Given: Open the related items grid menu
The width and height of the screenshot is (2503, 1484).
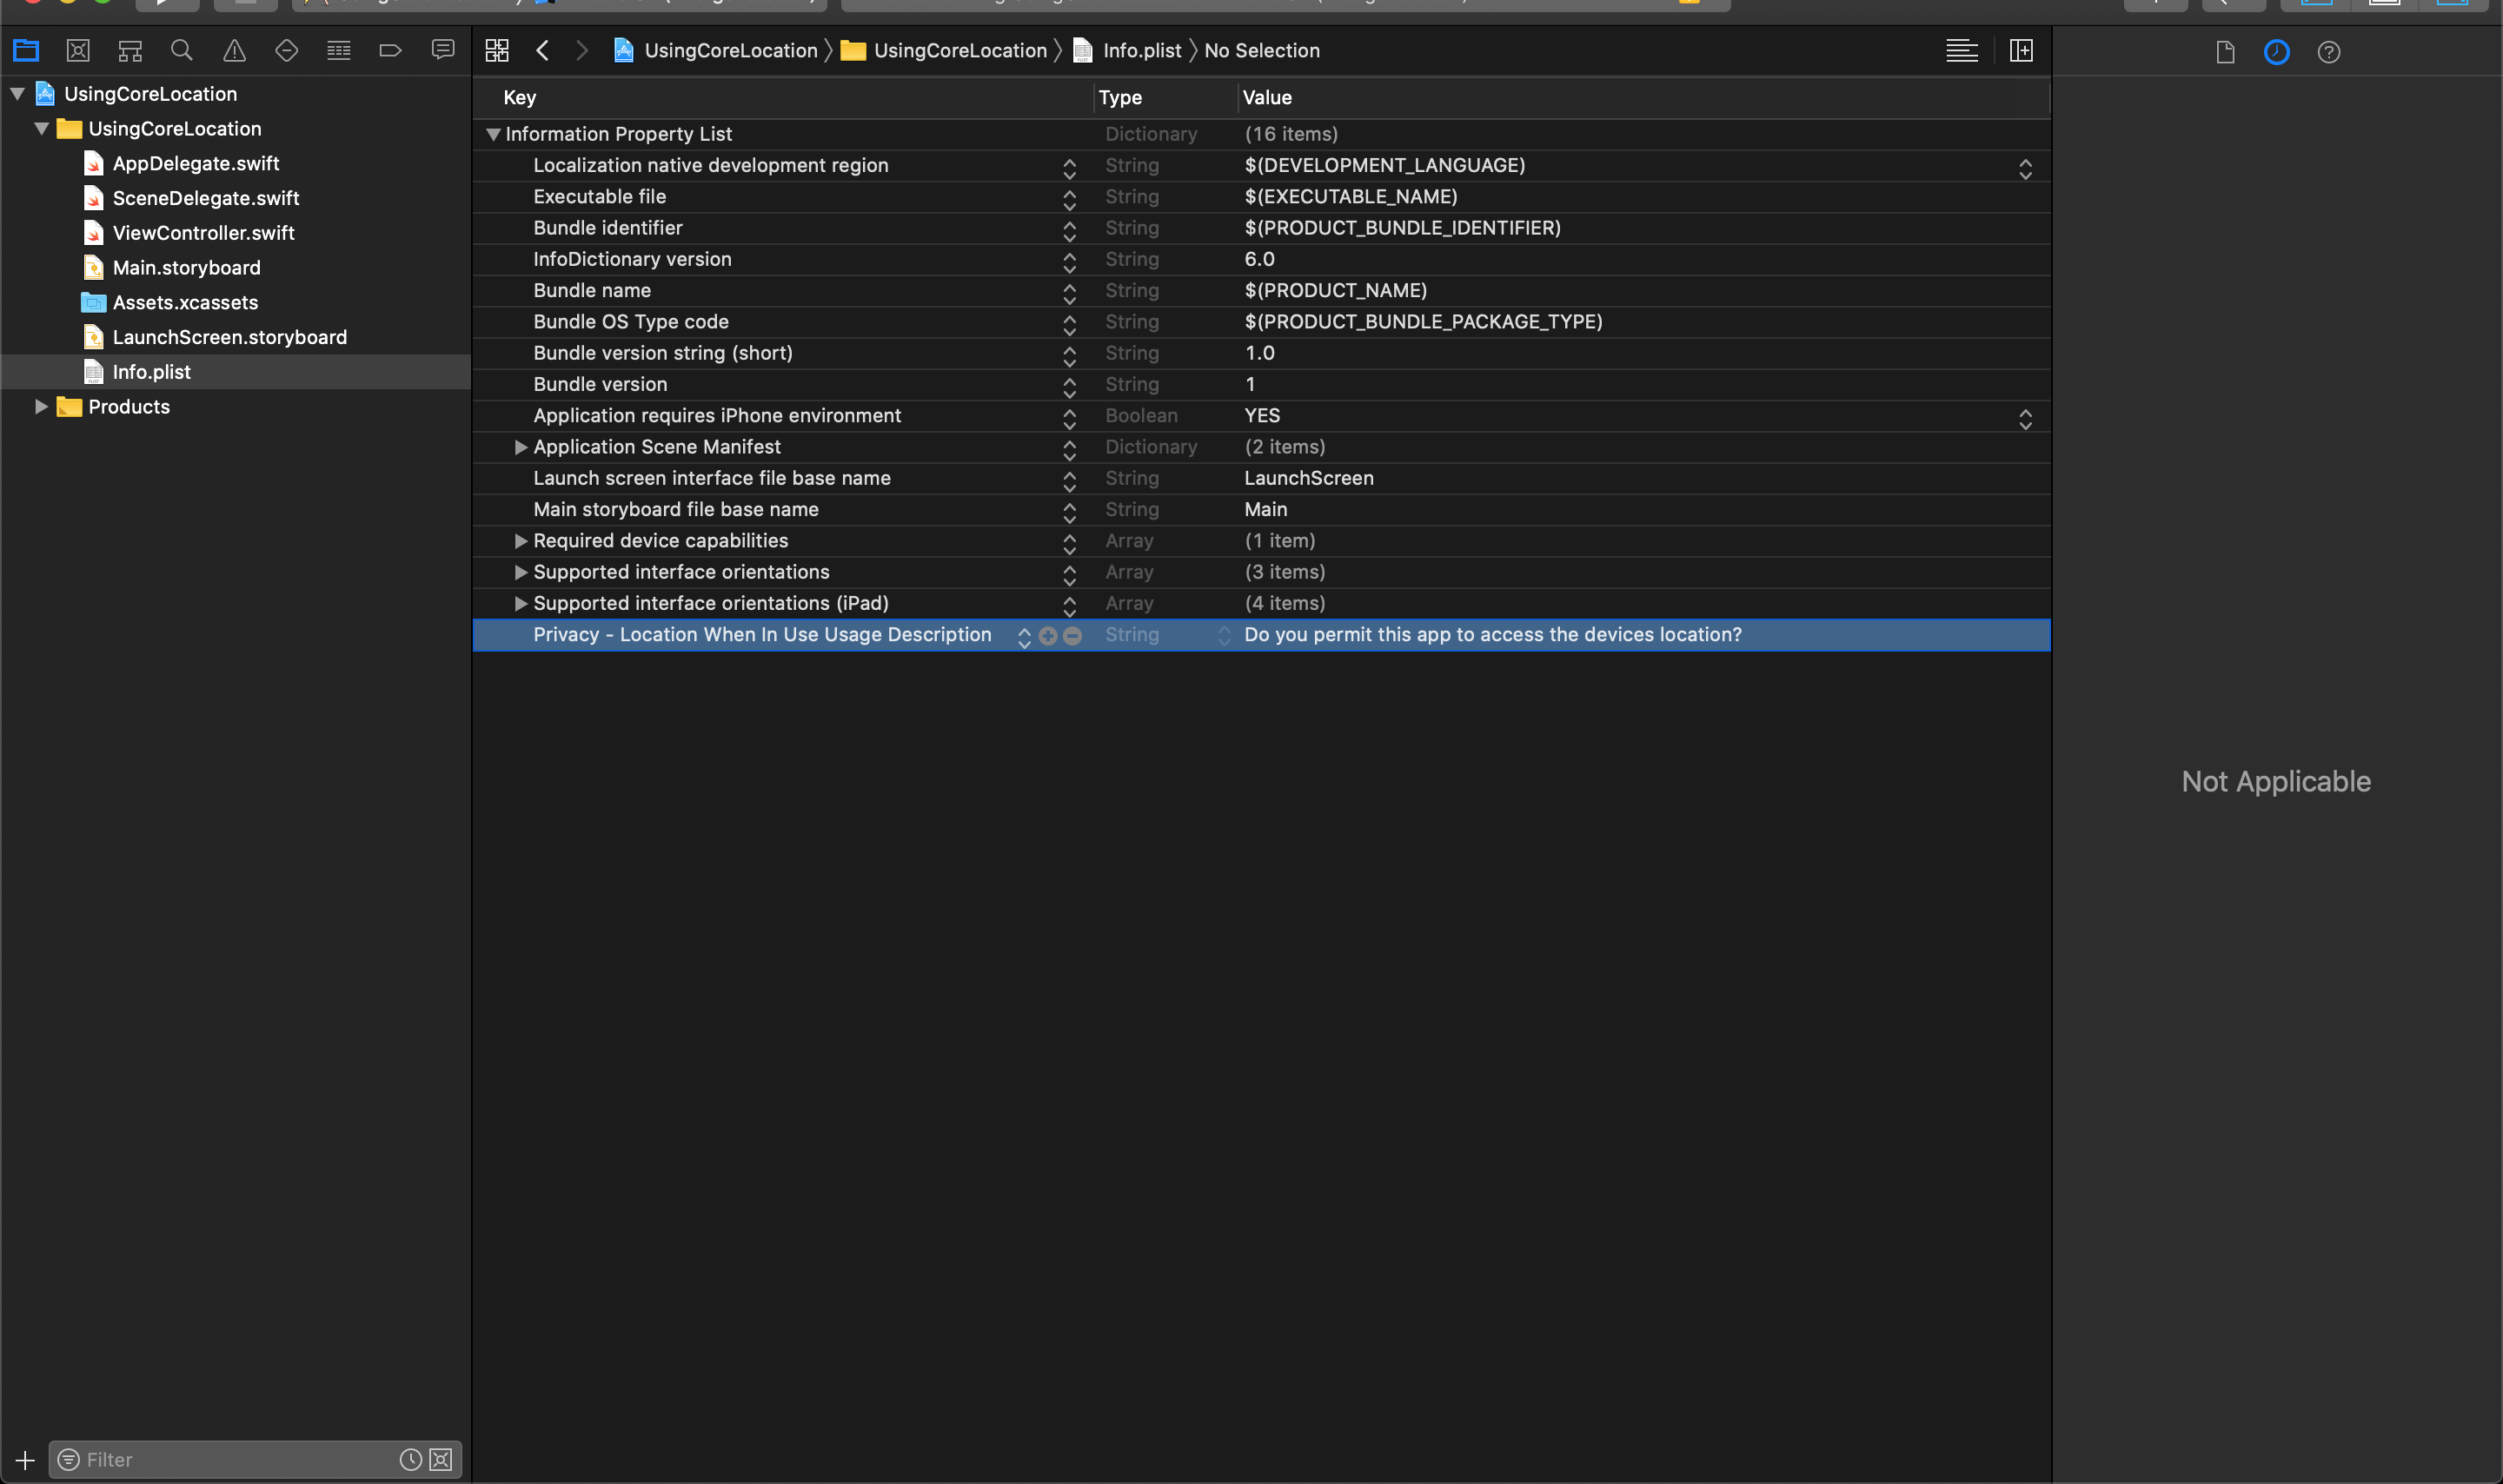Looking at the screenshot, I should point(497,50).
